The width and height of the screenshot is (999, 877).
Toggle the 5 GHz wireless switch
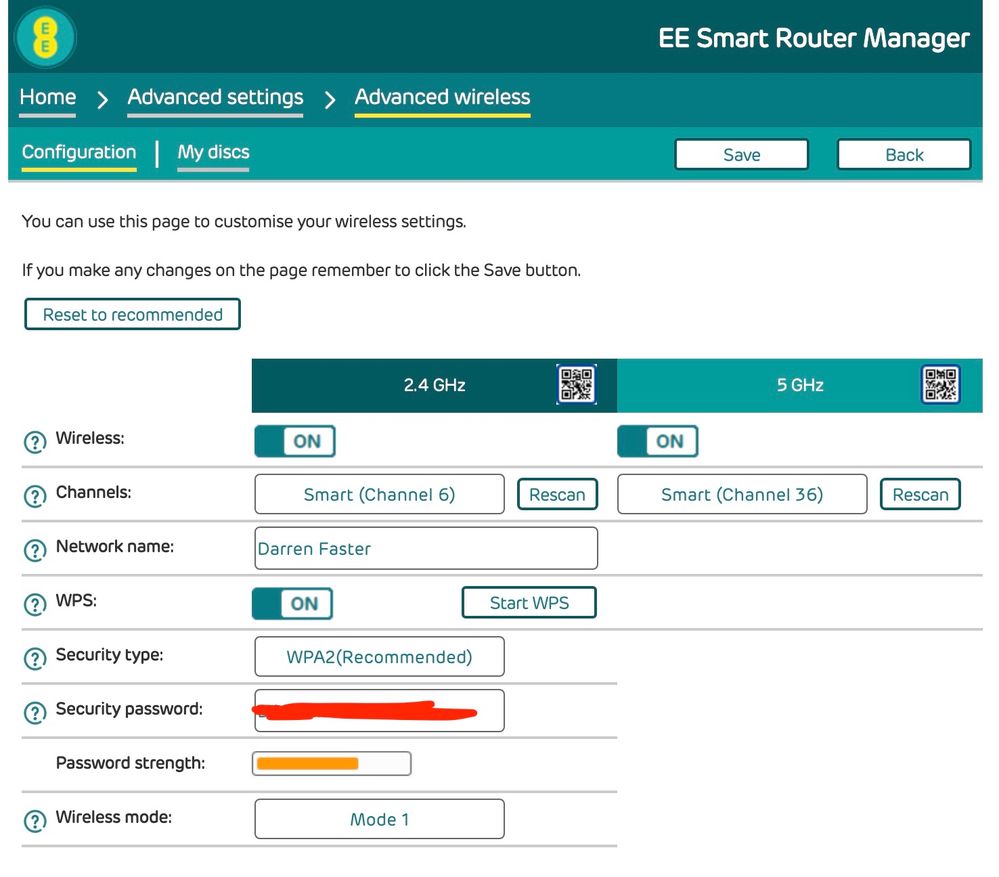(x=658, y=441)
